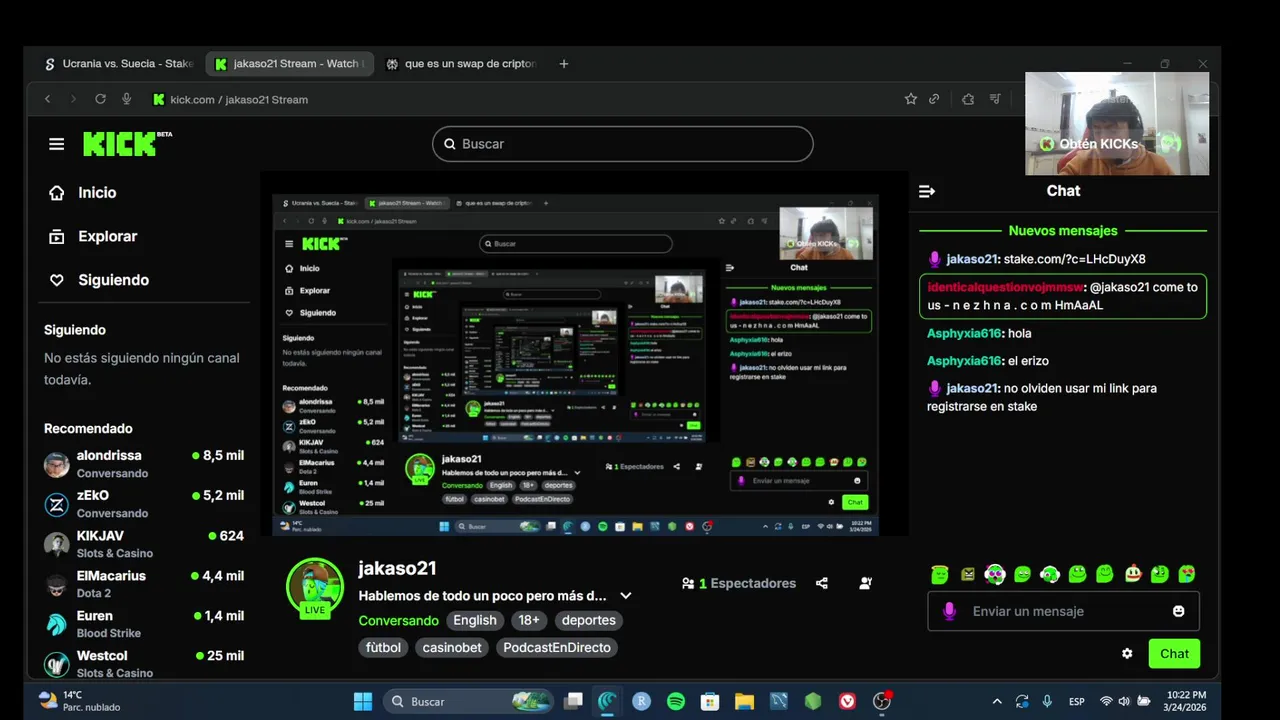This screenshot has width=1280, height=720.
Task: Open the alondrissa recommended channel
Action: (144, 464)
